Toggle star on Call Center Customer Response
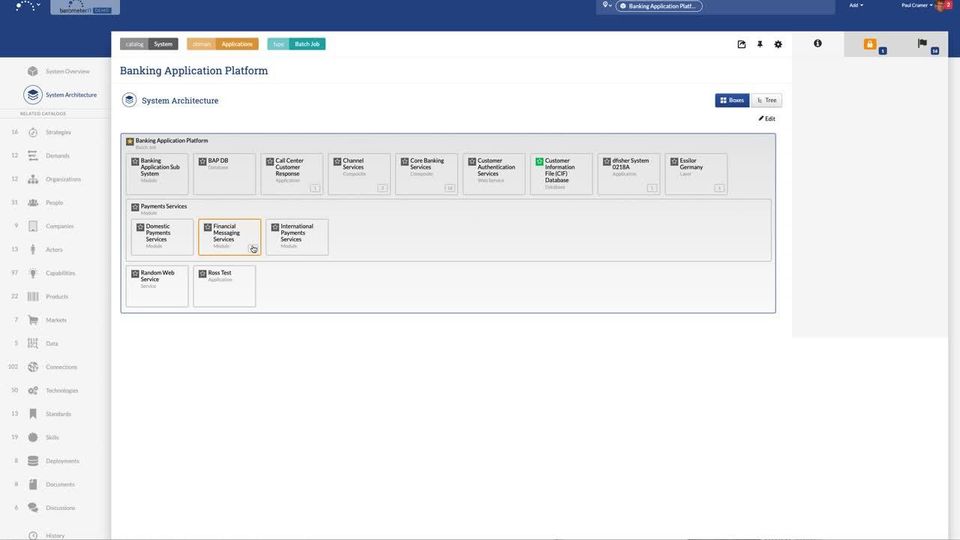This screenshot has width=960, height=540. click(x=270, y=162)
